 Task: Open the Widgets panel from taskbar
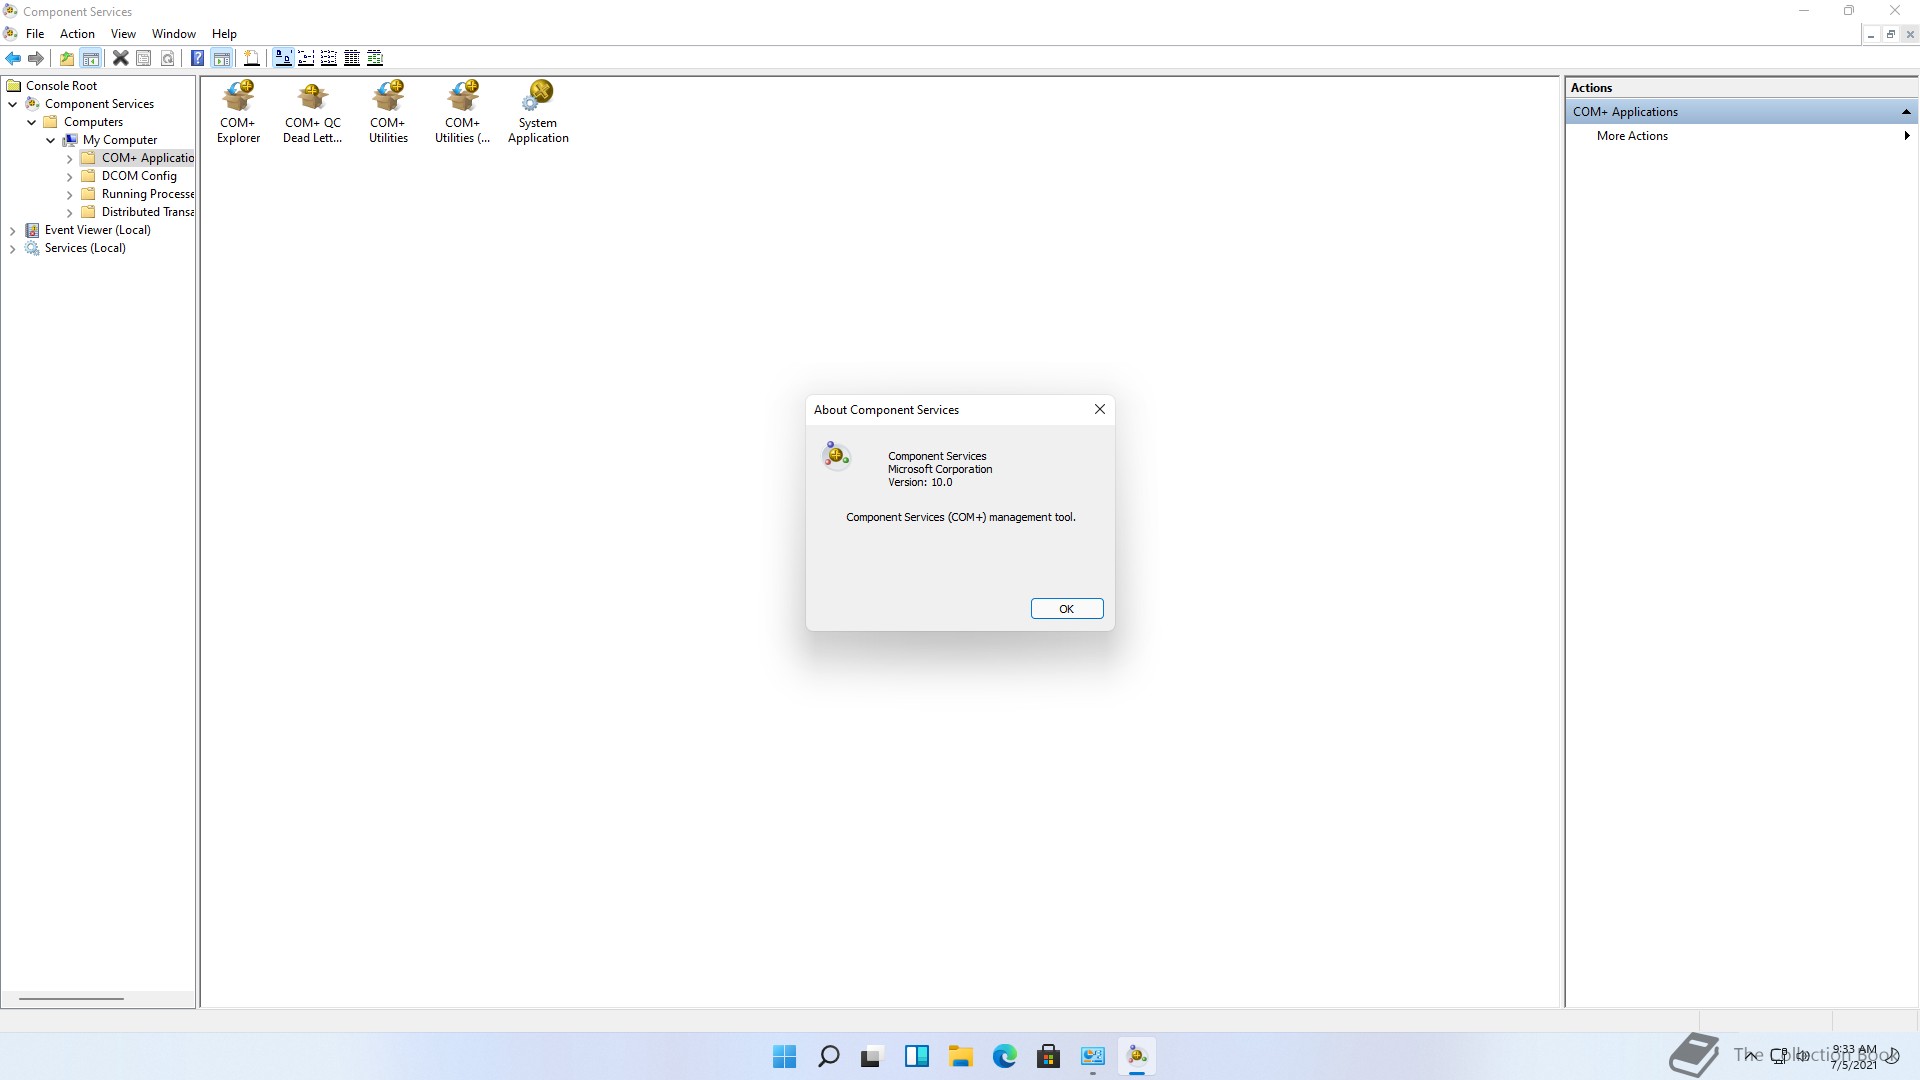(x=916, y=1056)
